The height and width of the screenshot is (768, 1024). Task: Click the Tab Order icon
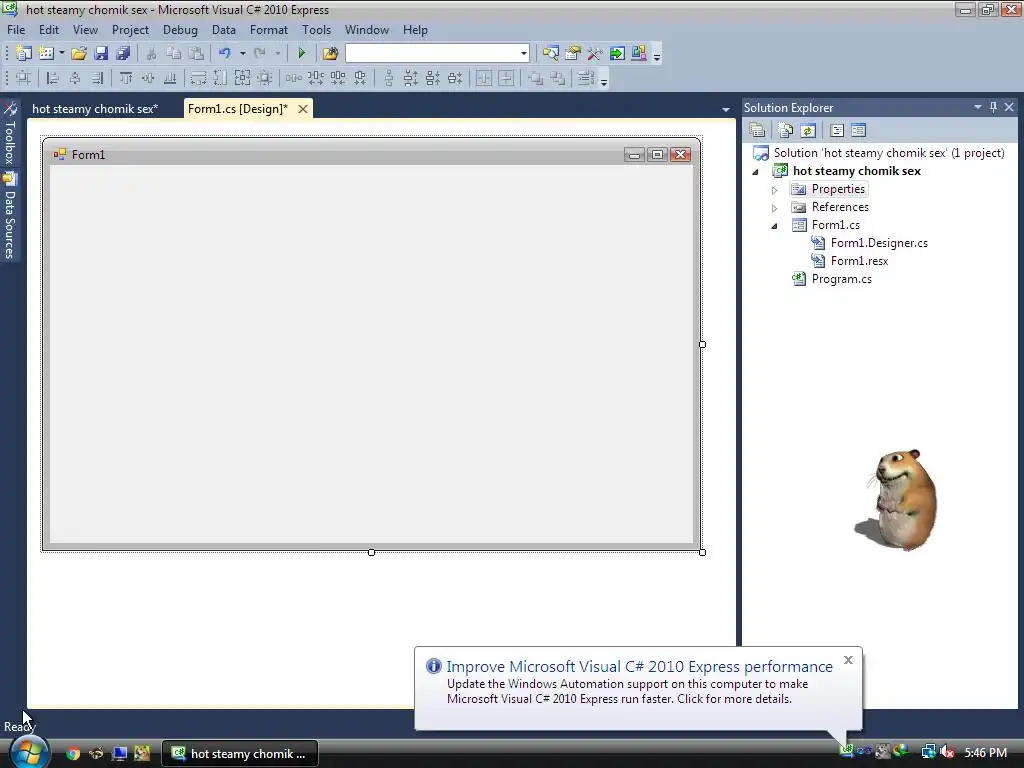click(585, 78)
